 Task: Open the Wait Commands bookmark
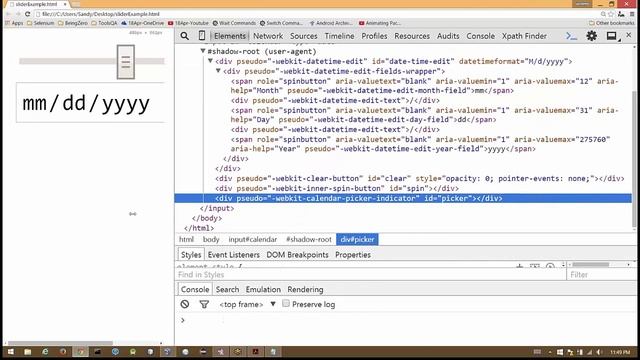pyautogui.click(x=234, y=23)
